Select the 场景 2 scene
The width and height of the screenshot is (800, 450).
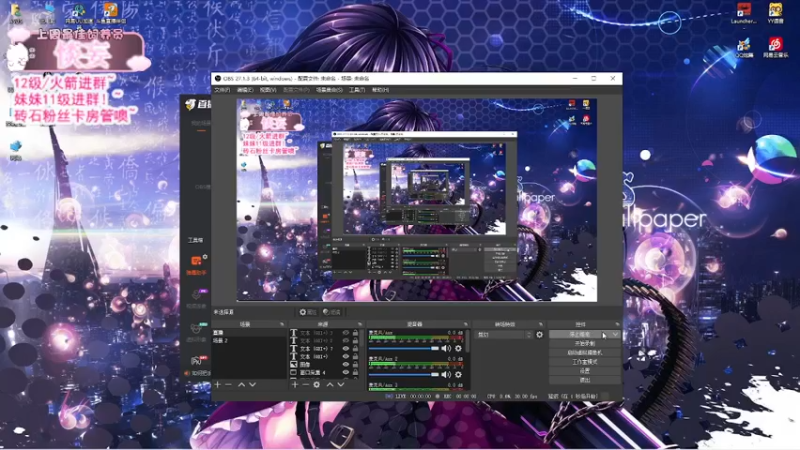click(x=249, y=340)
